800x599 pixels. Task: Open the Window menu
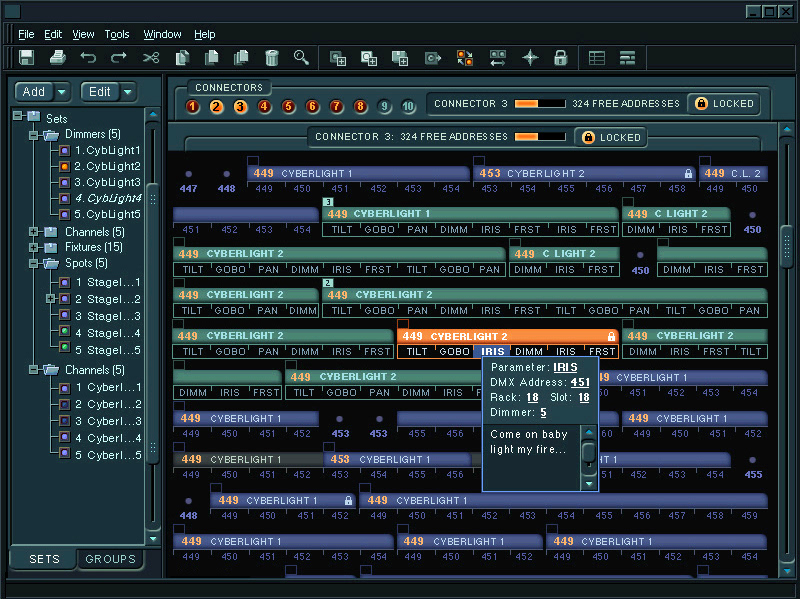[162, 34]
